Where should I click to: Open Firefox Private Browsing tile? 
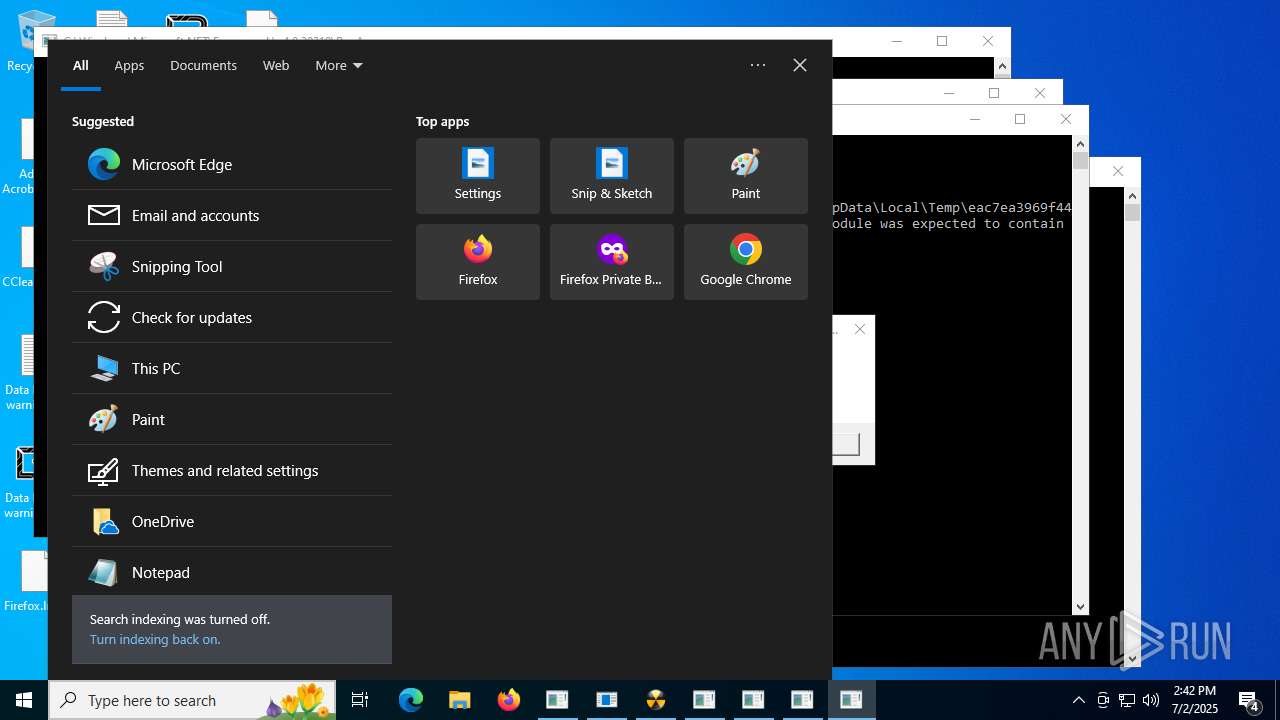612,262
